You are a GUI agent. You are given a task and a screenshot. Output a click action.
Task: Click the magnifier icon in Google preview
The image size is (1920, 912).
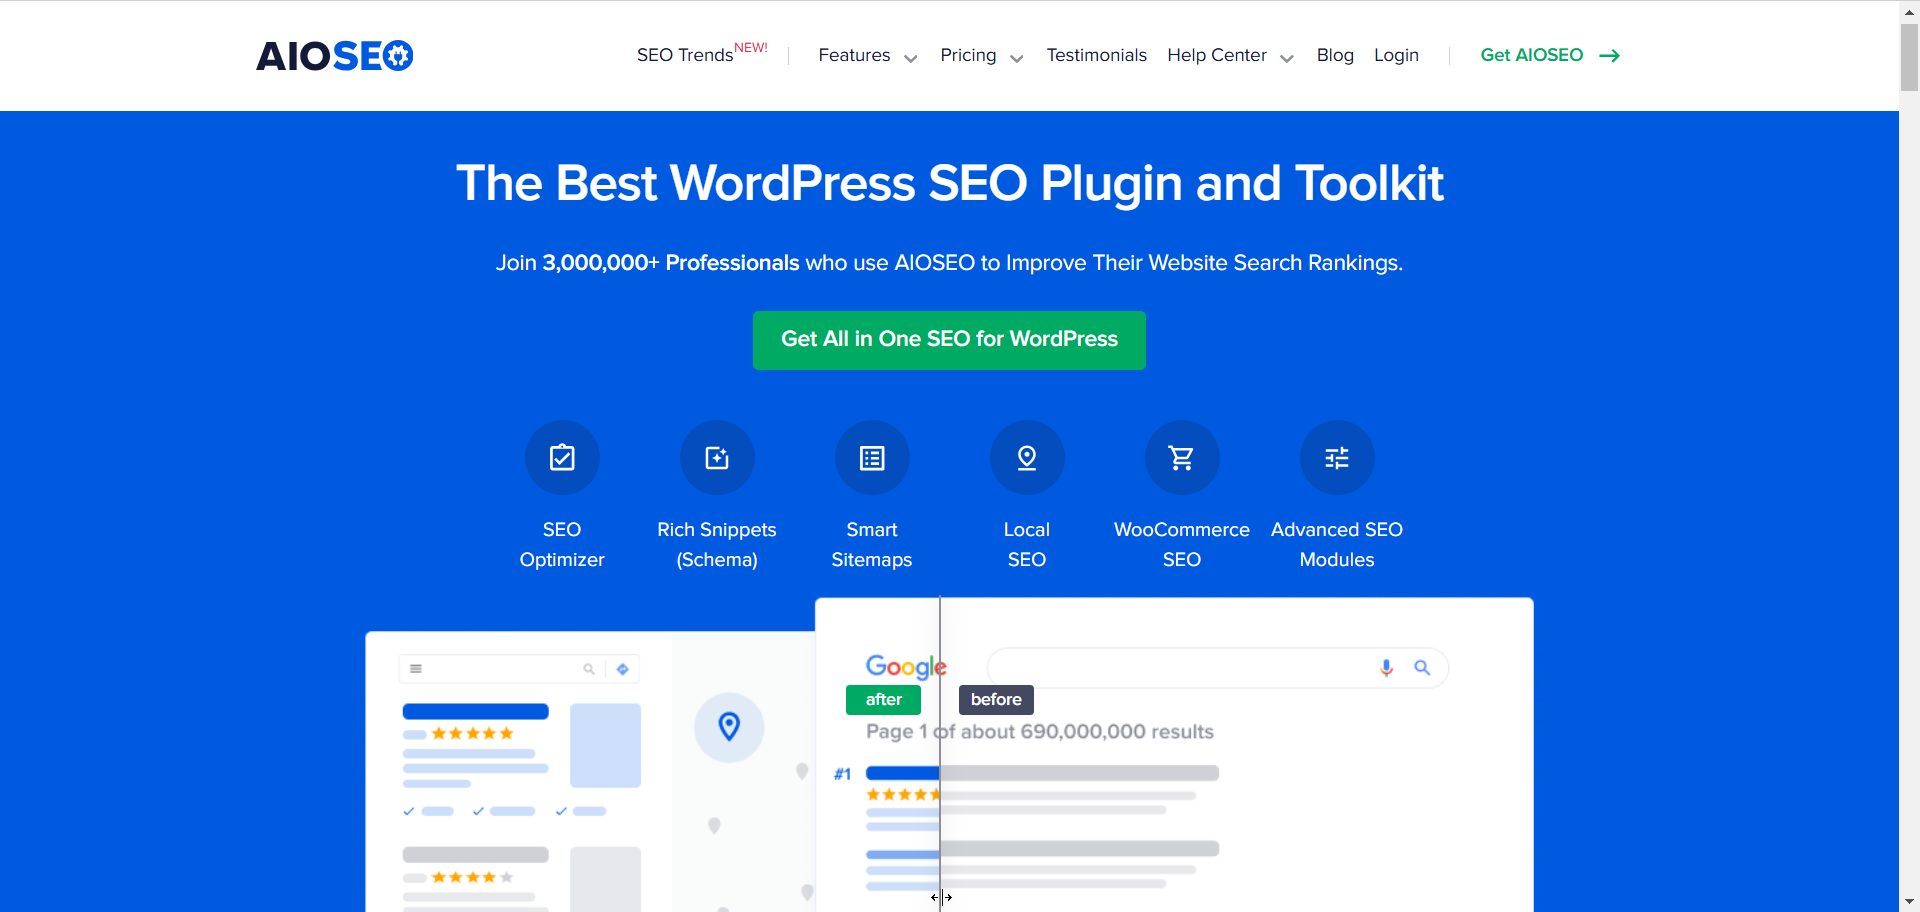coord(1422,668)
